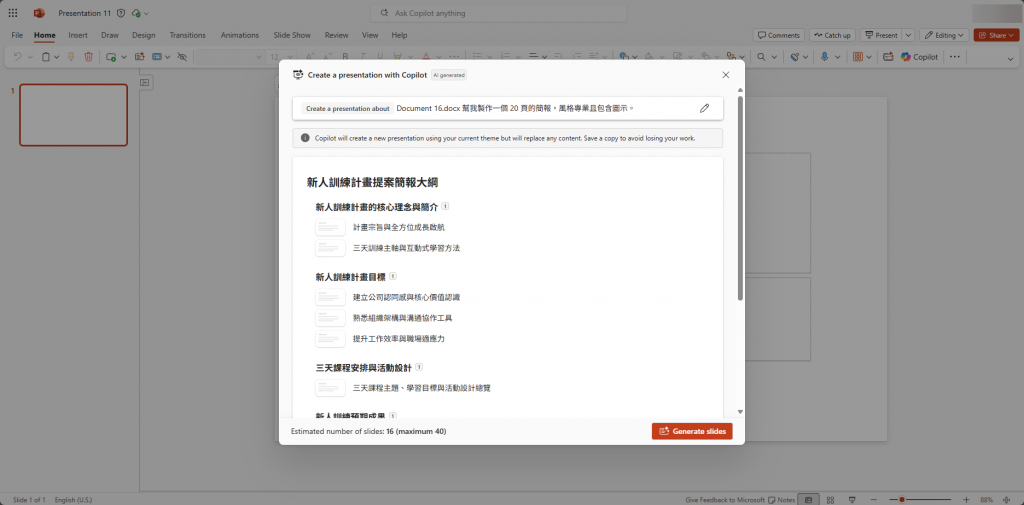The height and width of the screenshot is (505, 1024).
Task: Select the Format Painter icon
Action: click(x=72, y=57)
